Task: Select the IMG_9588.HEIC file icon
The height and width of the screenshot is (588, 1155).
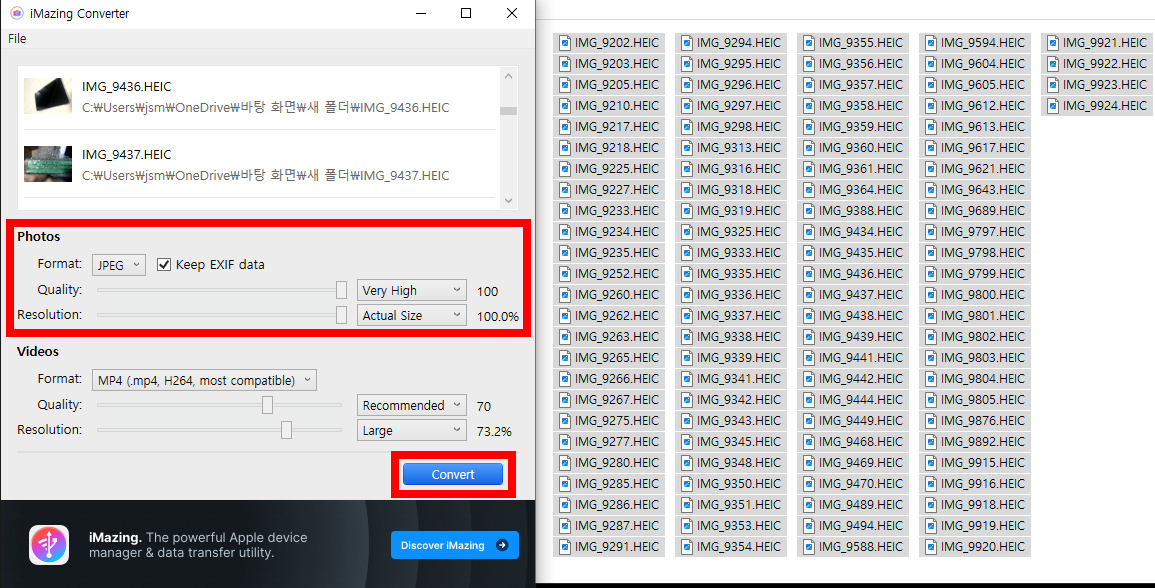Action: pos(809,547)
